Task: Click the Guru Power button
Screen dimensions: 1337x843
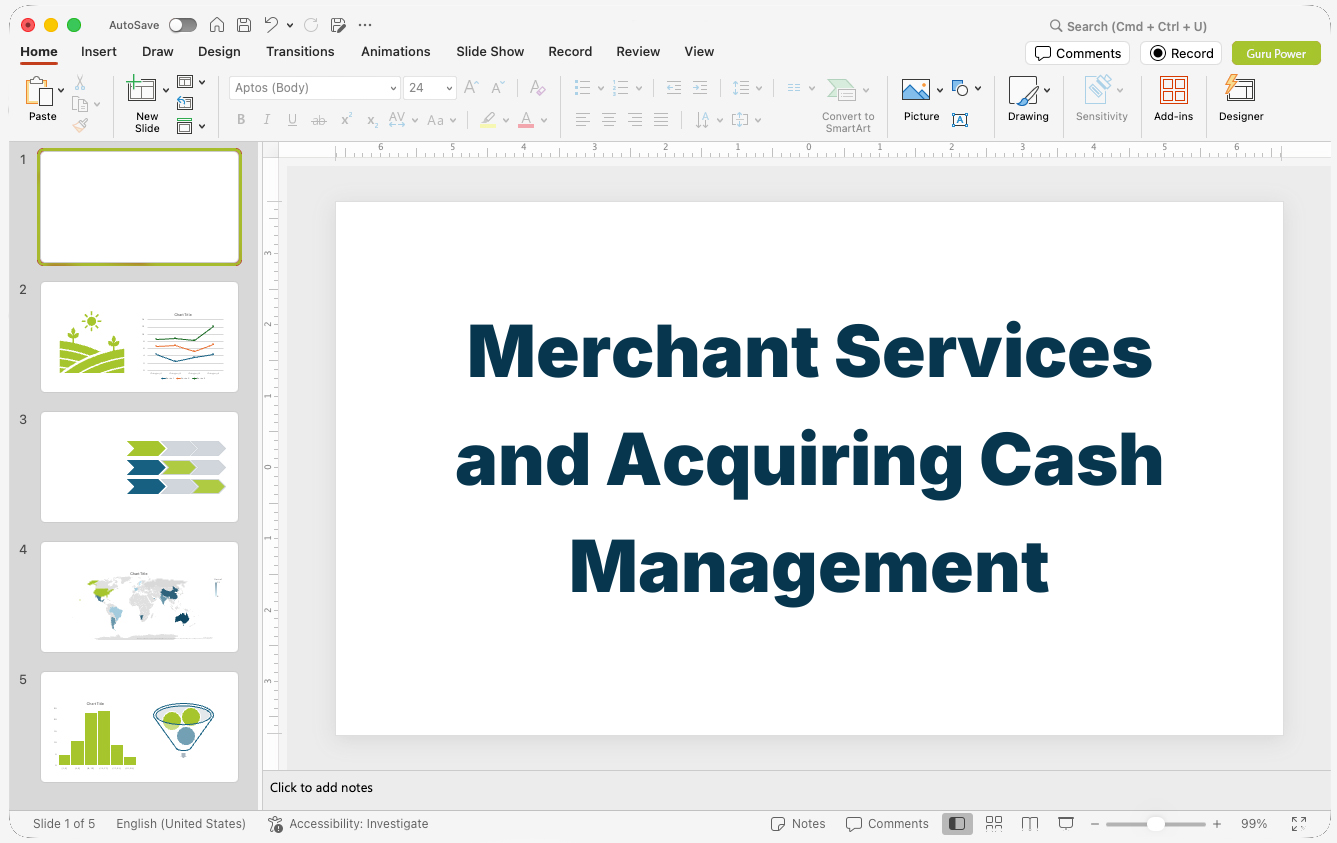Action: [1276, 53]
